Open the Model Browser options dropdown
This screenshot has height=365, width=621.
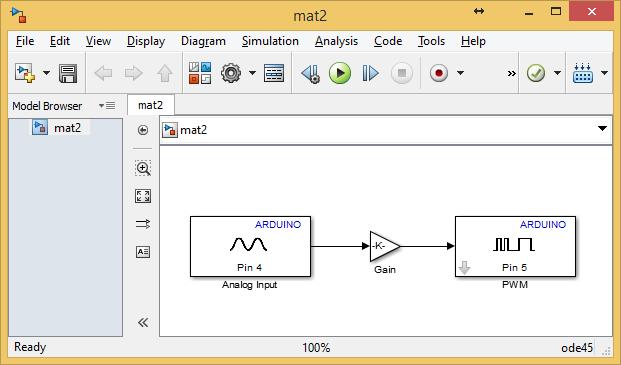click(107, 106)
